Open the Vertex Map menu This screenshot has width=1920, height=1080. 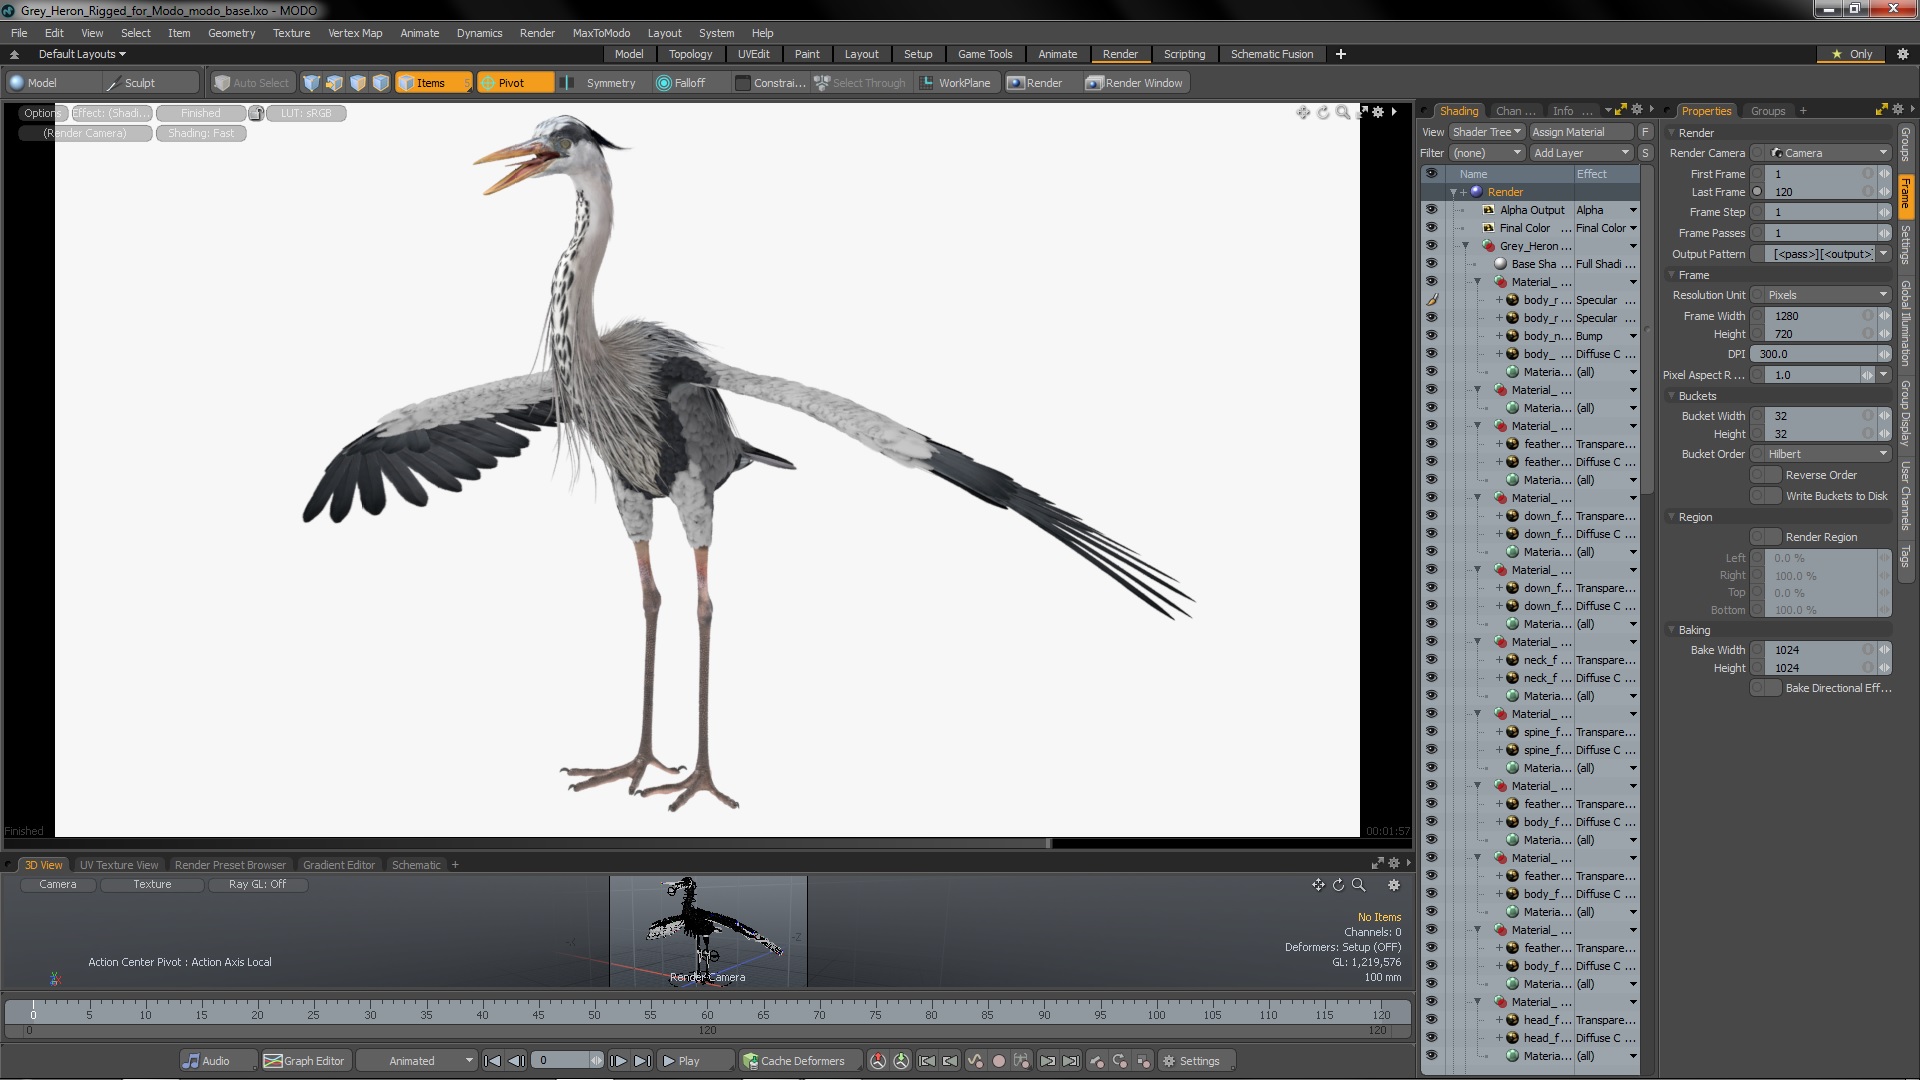point(355,33)
